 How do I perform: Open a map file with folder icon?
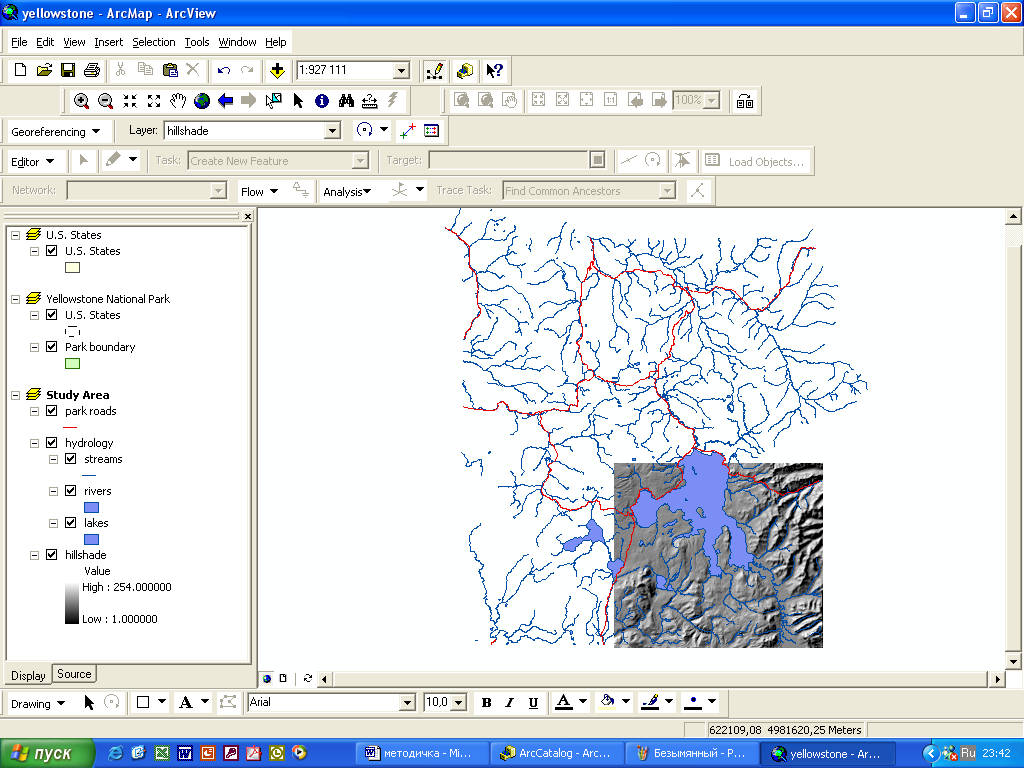click(44, 70)
